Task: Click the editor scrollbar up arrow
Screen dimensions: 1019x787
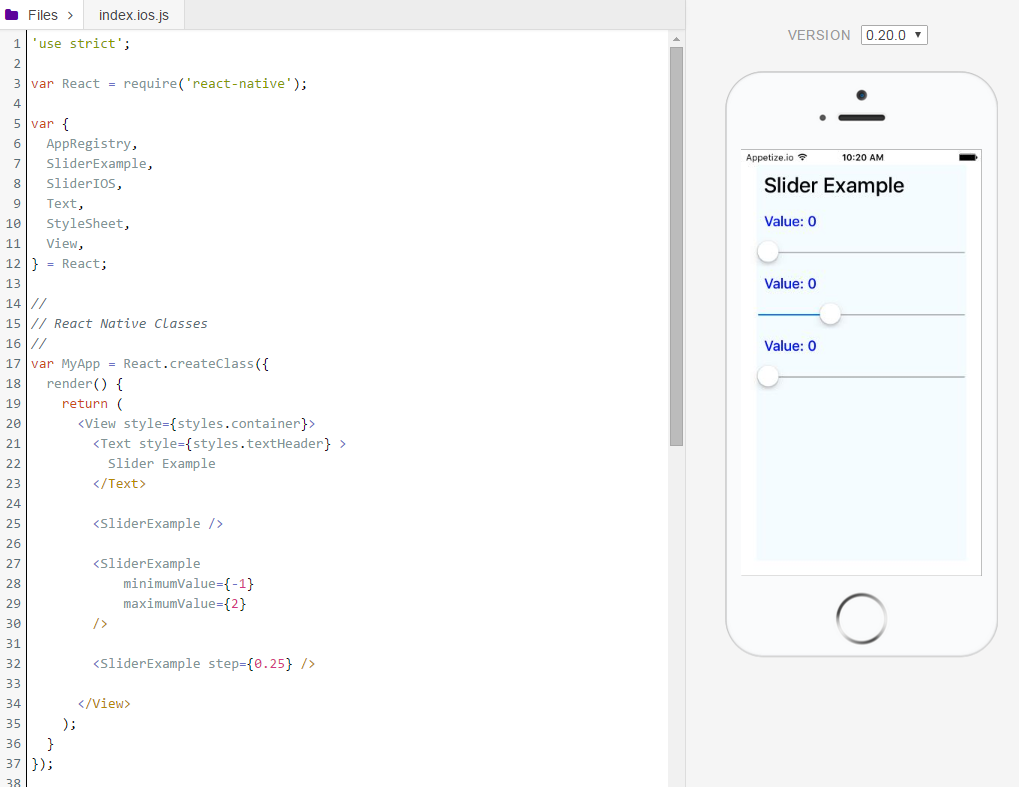Action: pos(676,39)
